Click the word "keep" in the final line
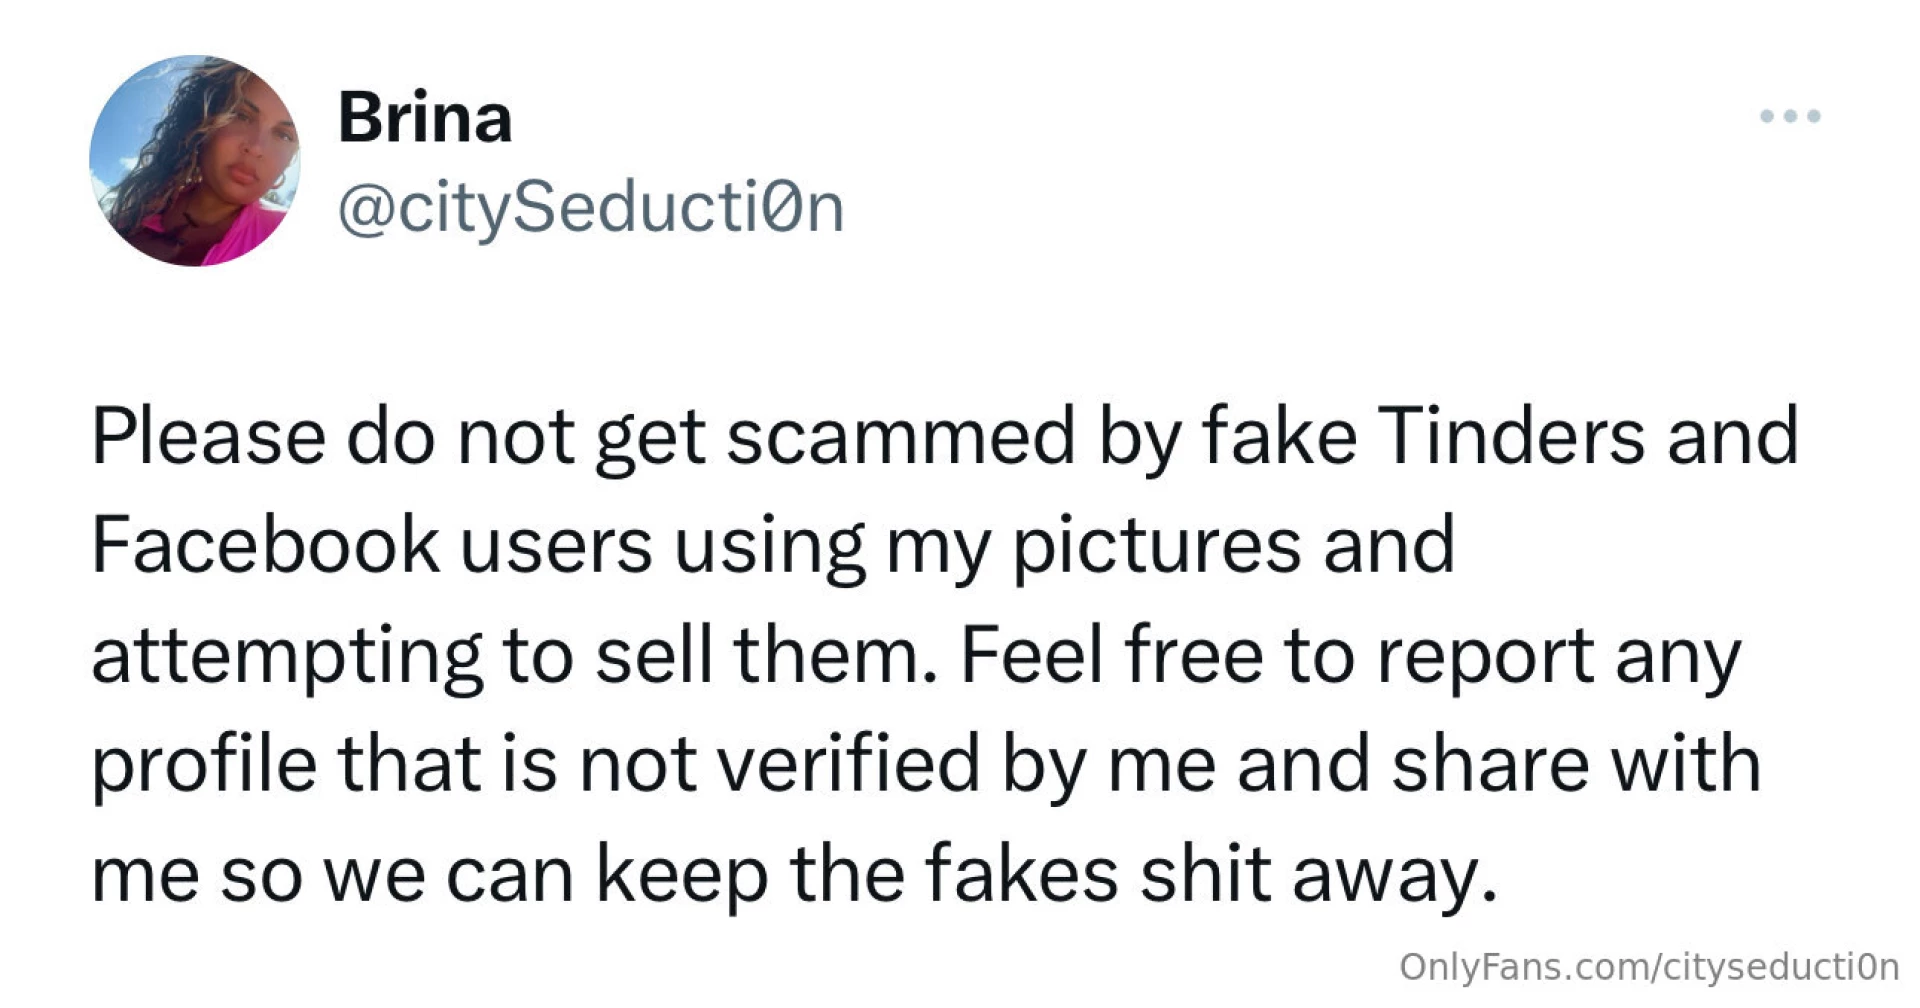This screenshot has width=1920, height=1008. (683, 876)
